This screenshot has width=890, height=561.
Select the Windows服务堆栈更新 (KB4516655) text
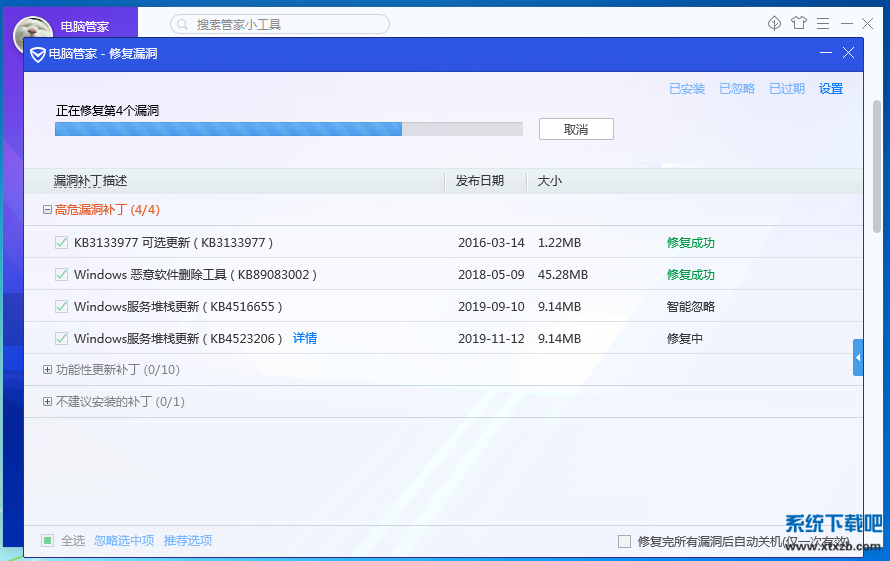178,306
